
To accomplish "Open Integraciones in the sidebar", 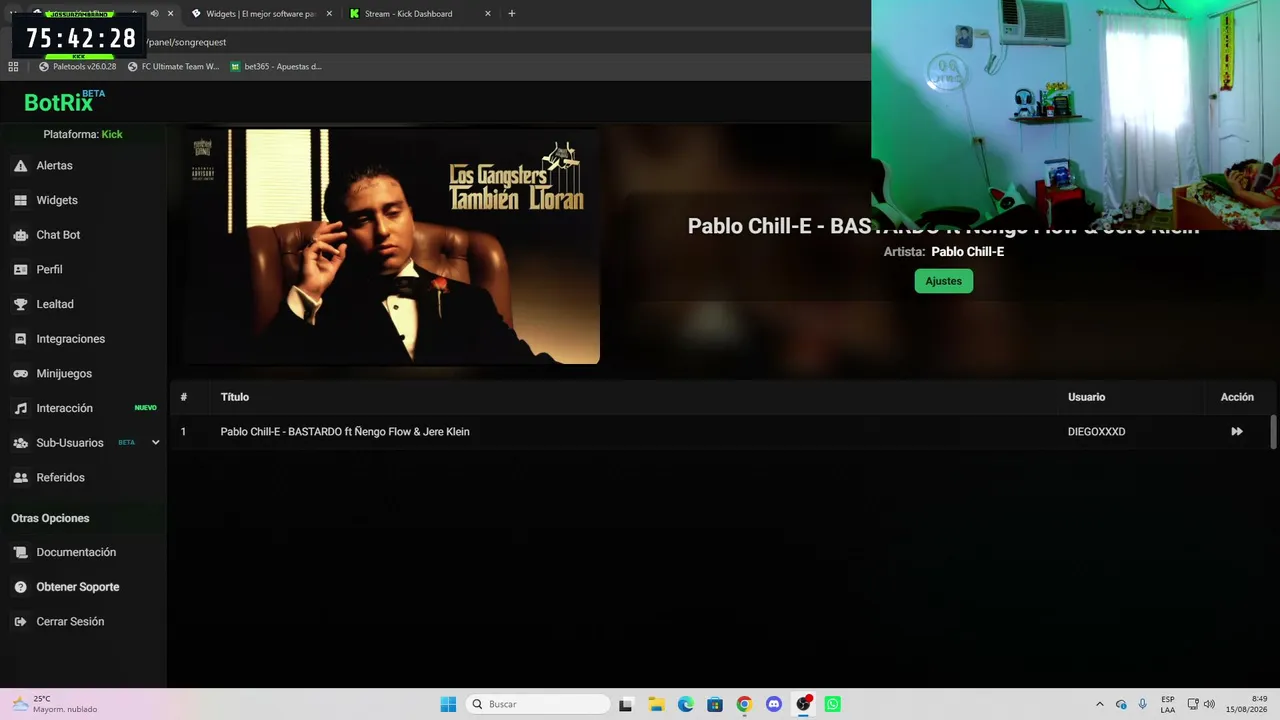I will [x=70, y=339].
